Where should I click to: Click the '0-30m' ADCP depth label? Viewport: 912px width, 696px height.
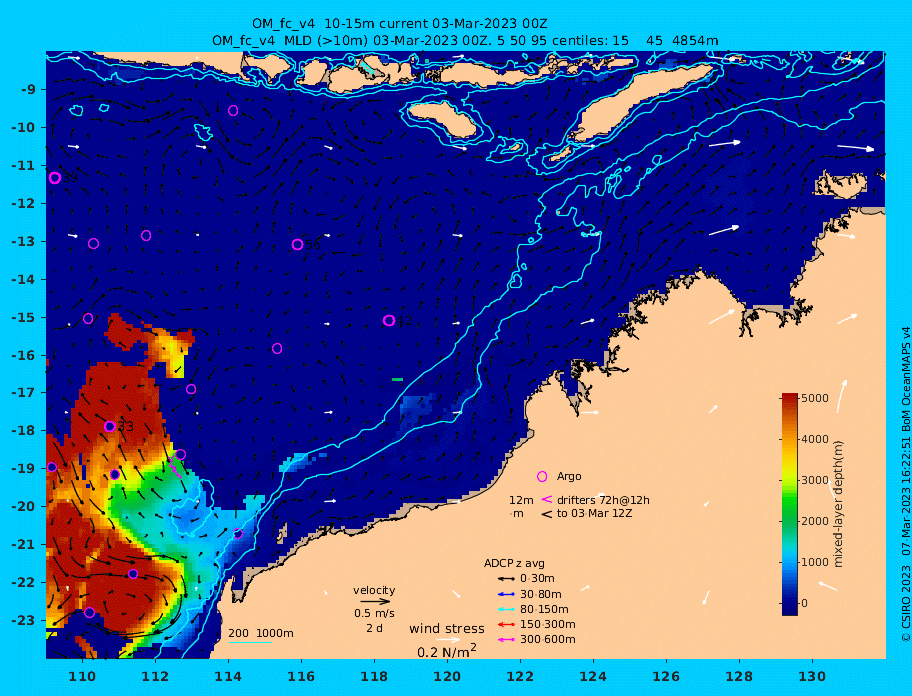point(537,579)
